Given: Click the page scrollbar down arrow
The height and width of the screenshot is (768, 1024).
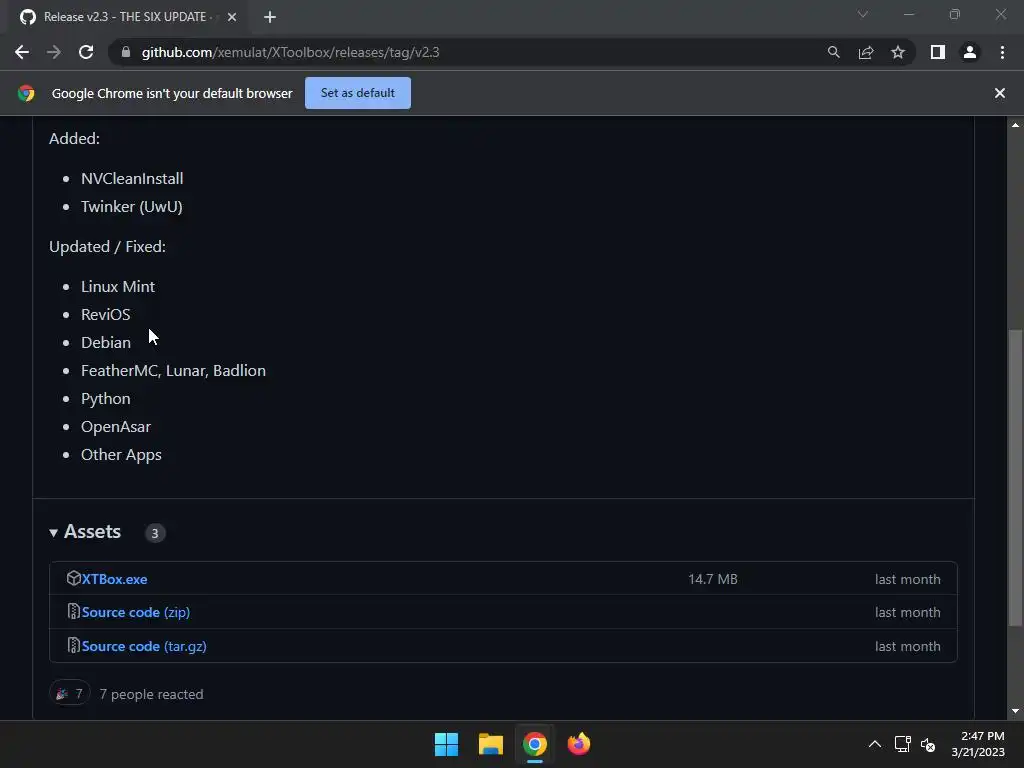Looking at the screenshot, I should click(x=1015, y=711).
